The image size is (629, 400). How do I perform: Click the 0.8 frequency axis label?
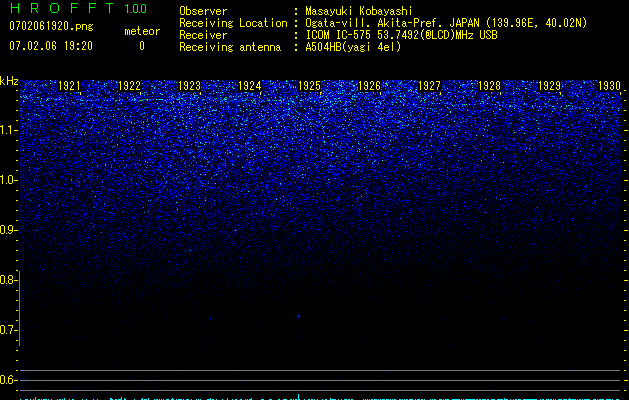(8, 280)
